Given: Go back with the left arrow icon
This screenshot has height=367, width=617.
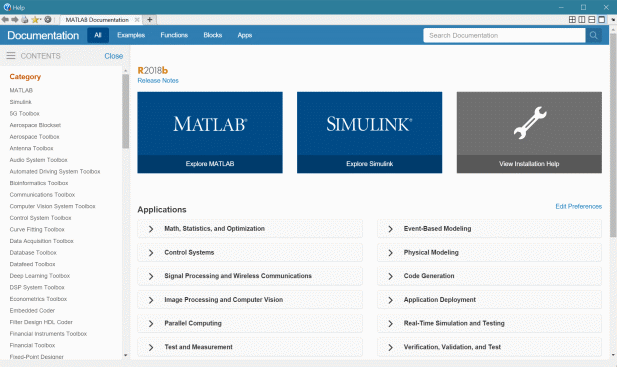Looking at the screenshot, I should coord(5,19).
